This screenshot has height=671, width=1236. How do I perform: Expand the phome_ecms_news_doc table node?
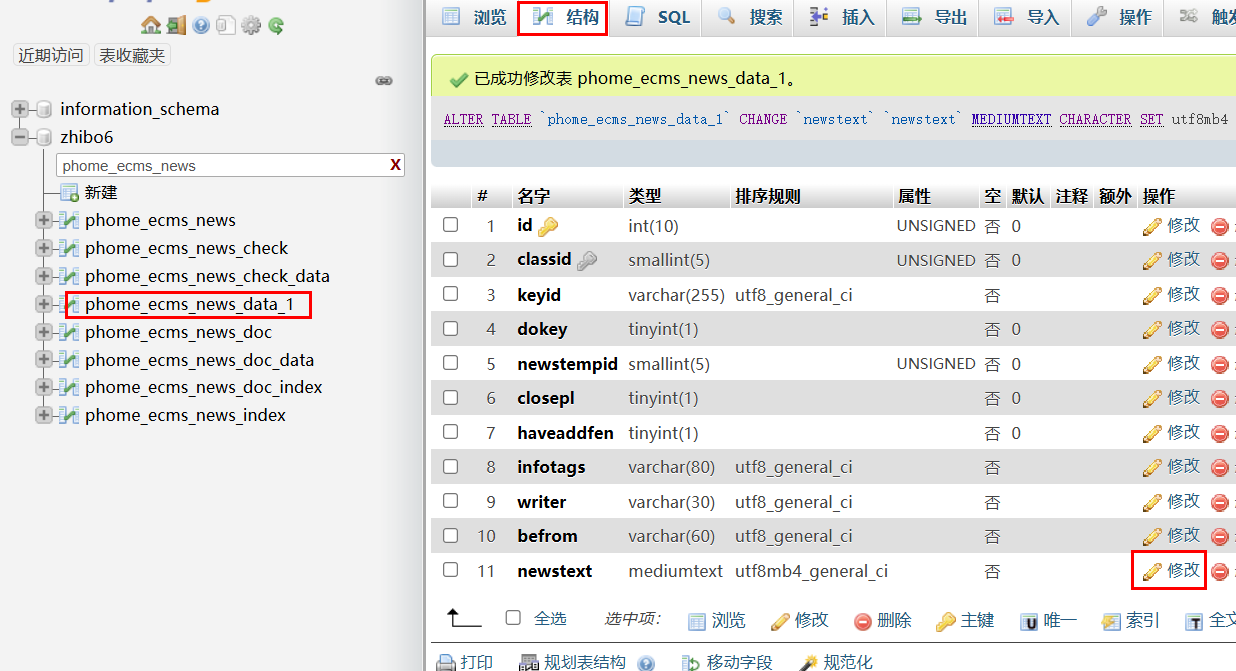click(x=43, y=332)
